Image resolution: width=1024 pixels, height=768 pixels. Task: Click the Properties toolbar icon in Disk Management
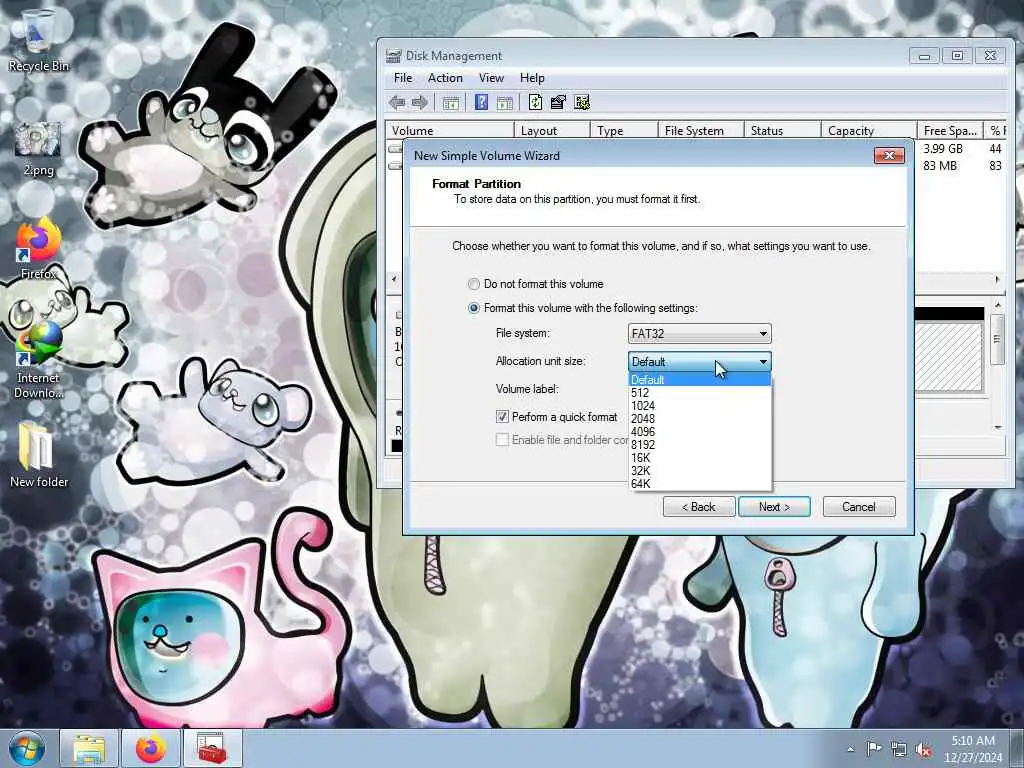[x=558, y=102]
